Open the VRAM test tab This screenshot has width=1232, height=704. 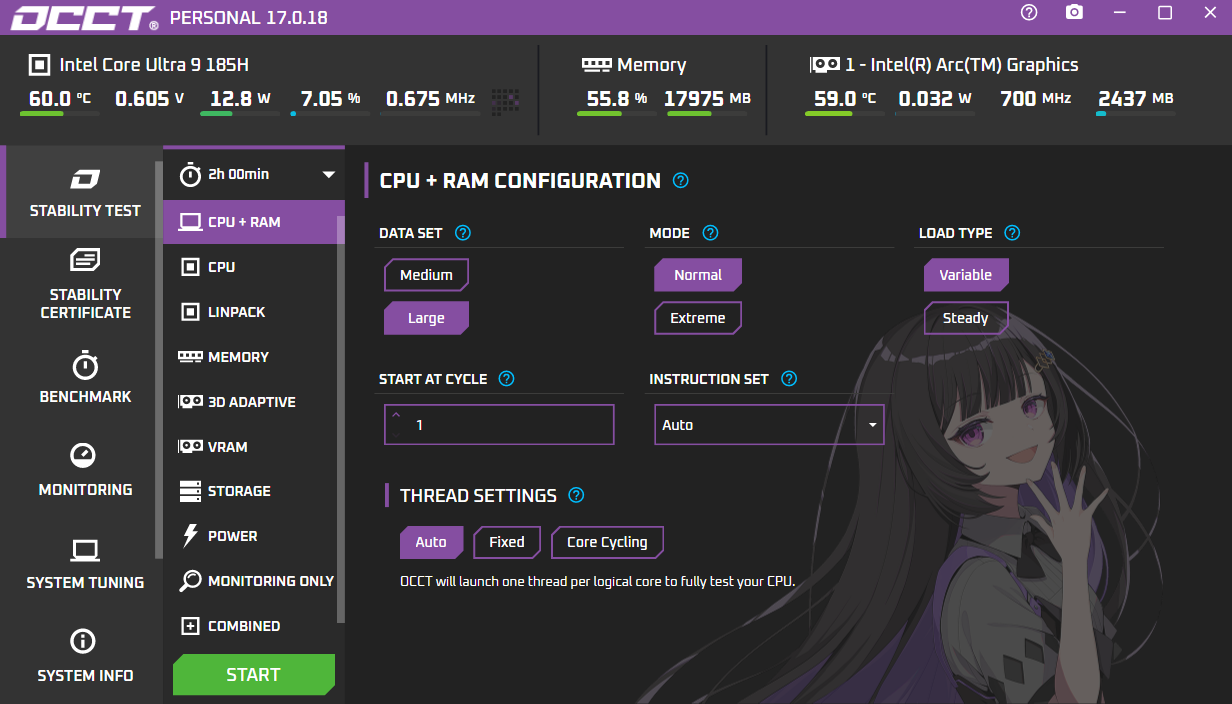pyautogui.click(x=250, y=447)
